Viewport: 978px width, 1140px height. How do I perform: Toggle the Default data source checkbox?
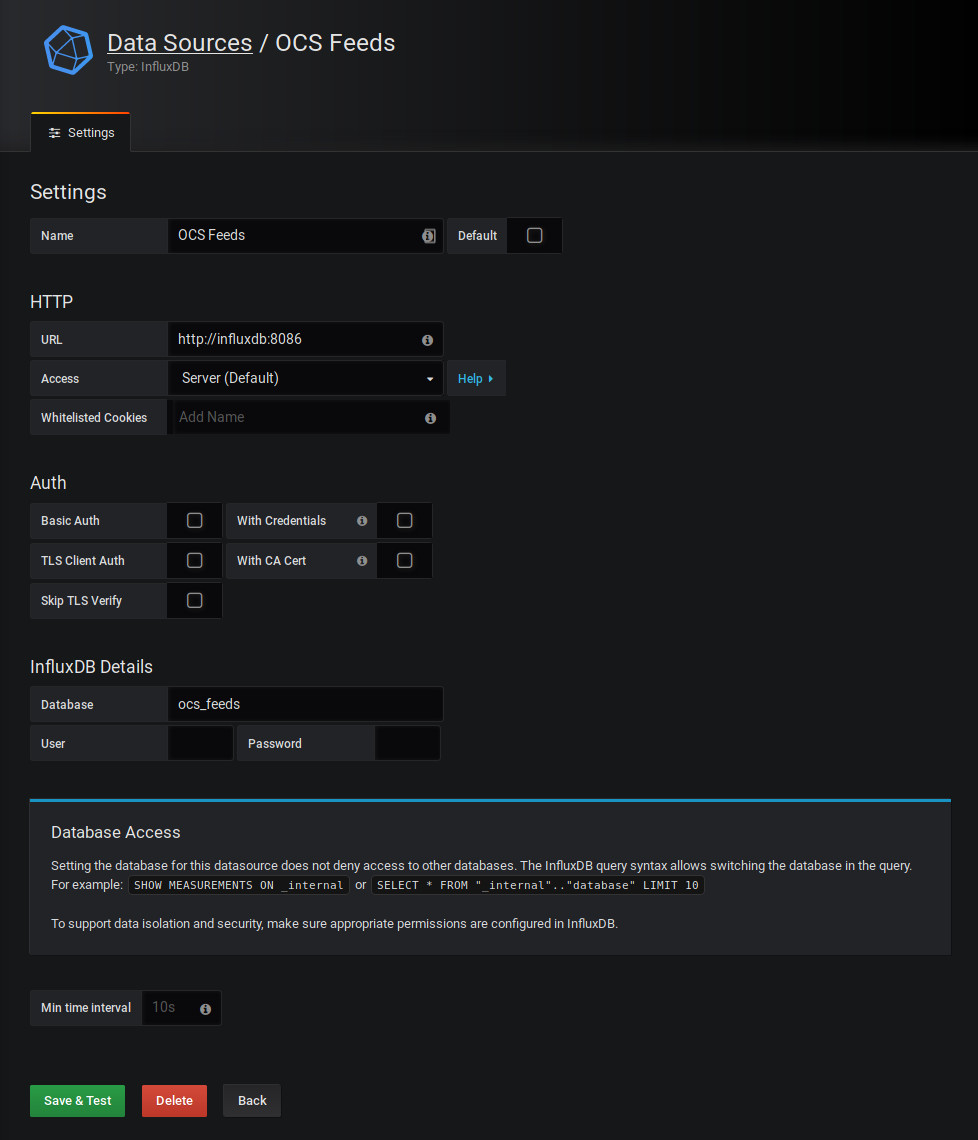(x=534, y=236)
